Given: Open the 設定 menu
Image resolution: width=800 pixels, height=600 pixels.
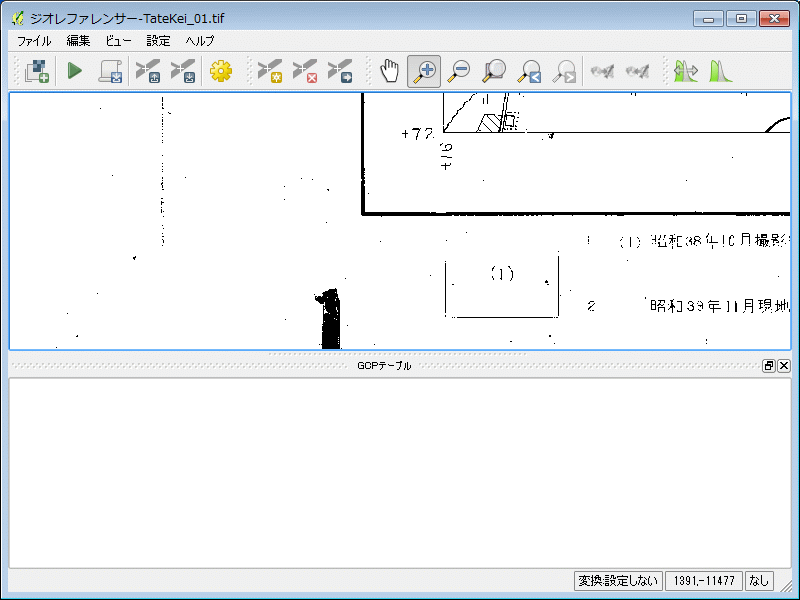Looking at the screenshot, I should [x=158, y=41].
